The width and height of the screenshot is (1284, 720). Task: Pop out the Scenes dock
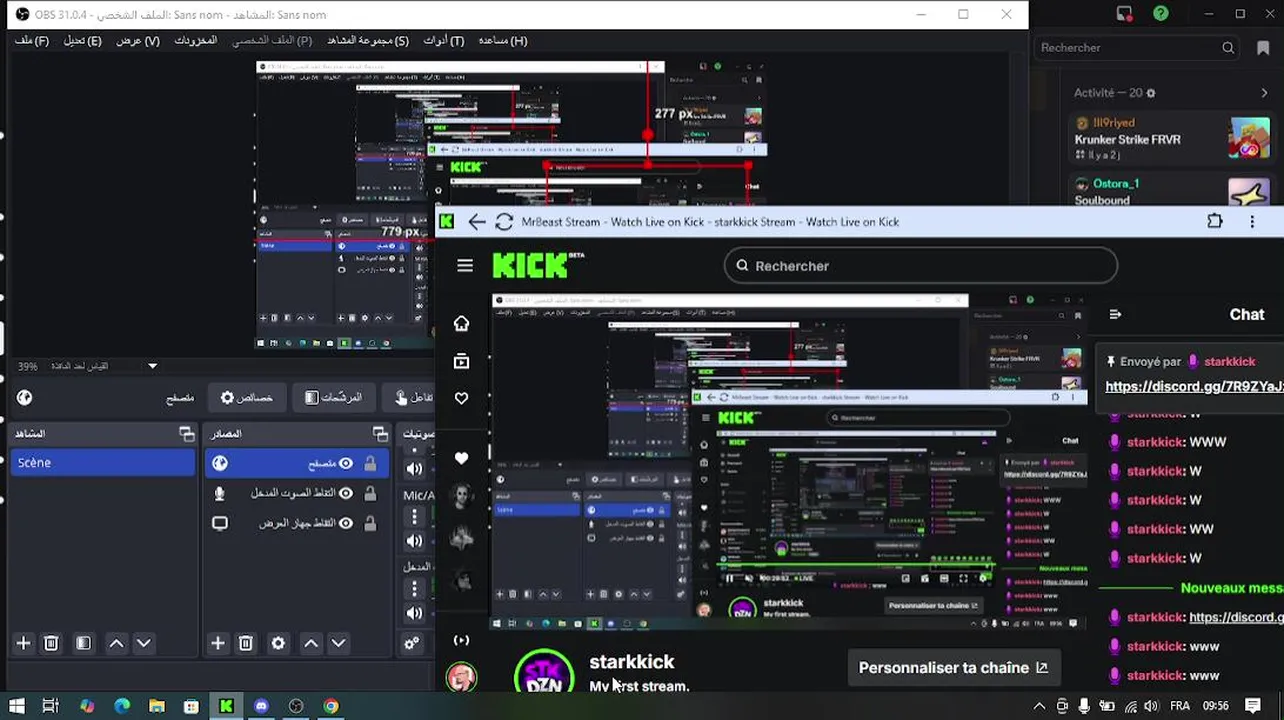186,433
